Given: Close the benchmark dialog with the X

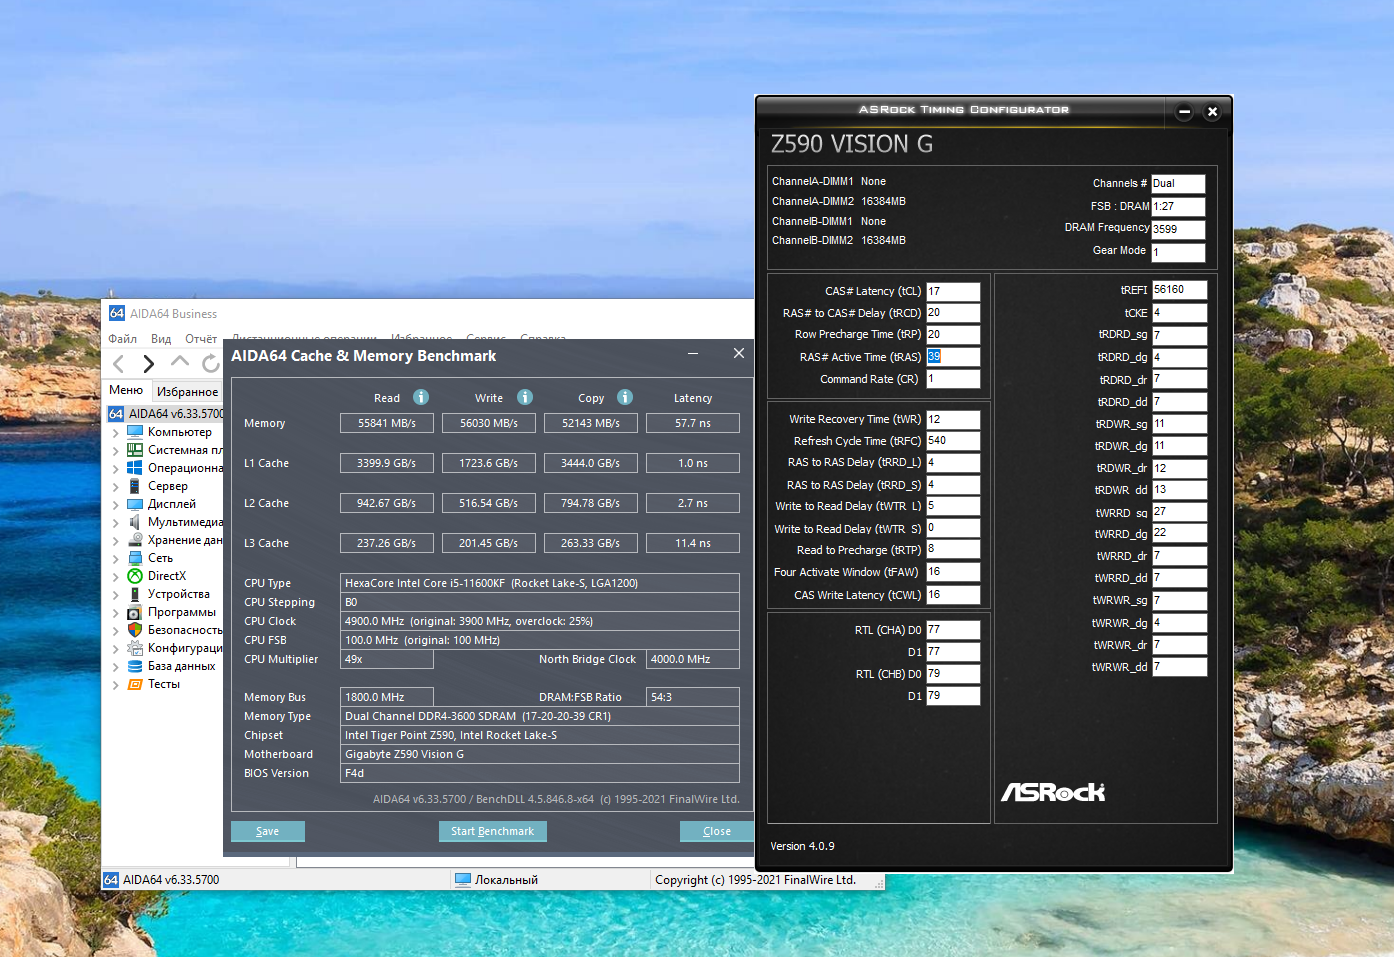Looking at the screenshot, I should [x=738, y=354].
